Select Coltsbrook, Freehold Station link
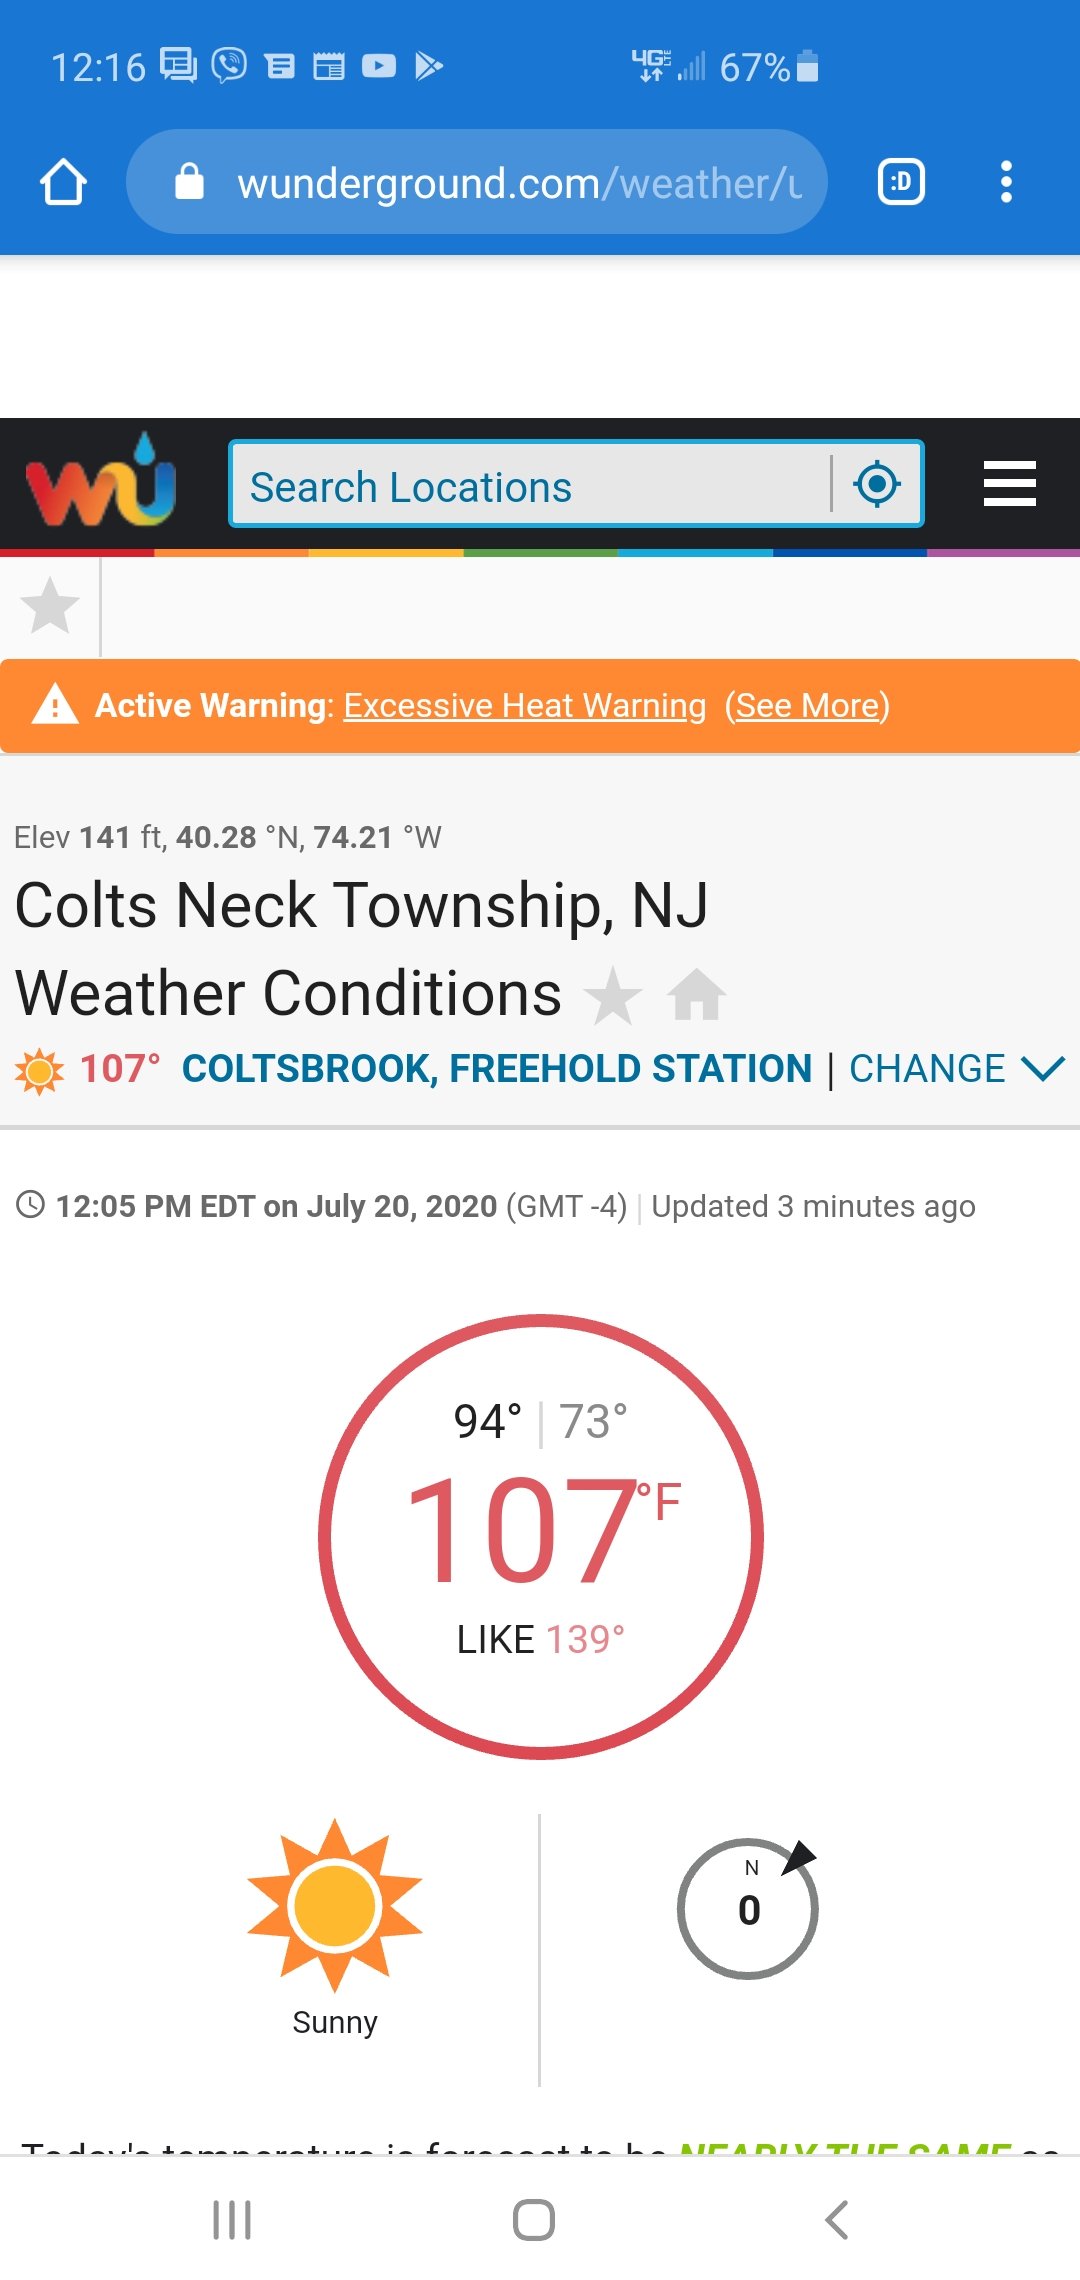 point(497,1069)
